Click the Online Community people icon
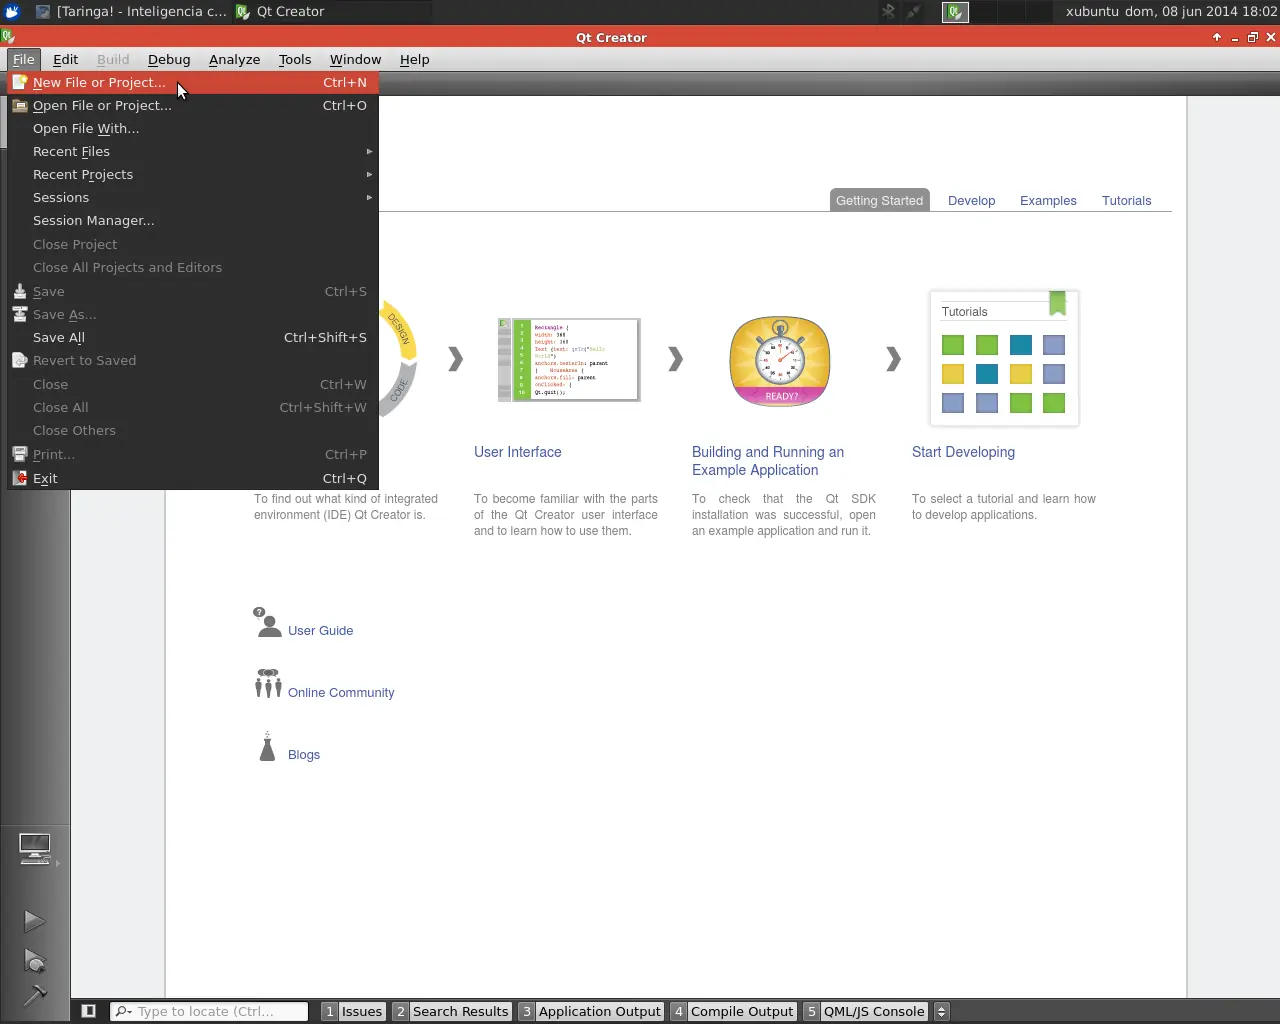Screen dimensions: 1280x1024 point(268,684)
